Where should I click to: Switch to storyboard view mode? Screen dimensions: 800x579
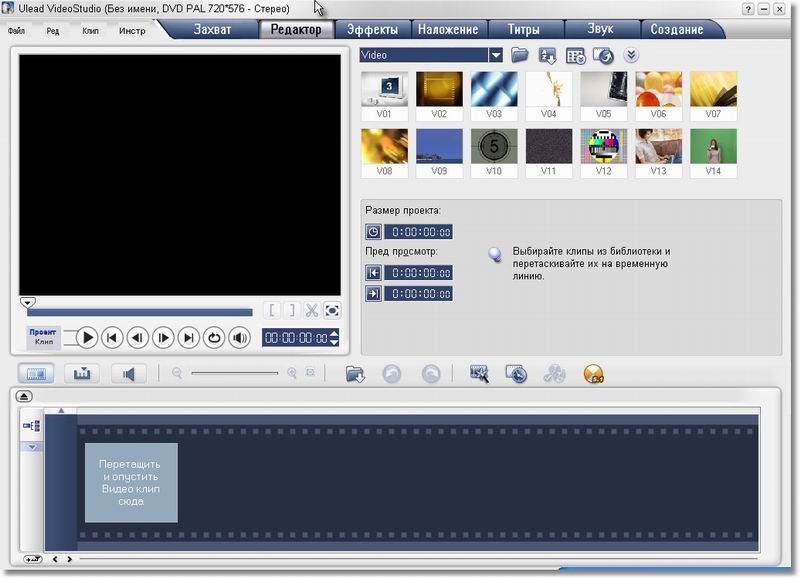tap(36, 374)
